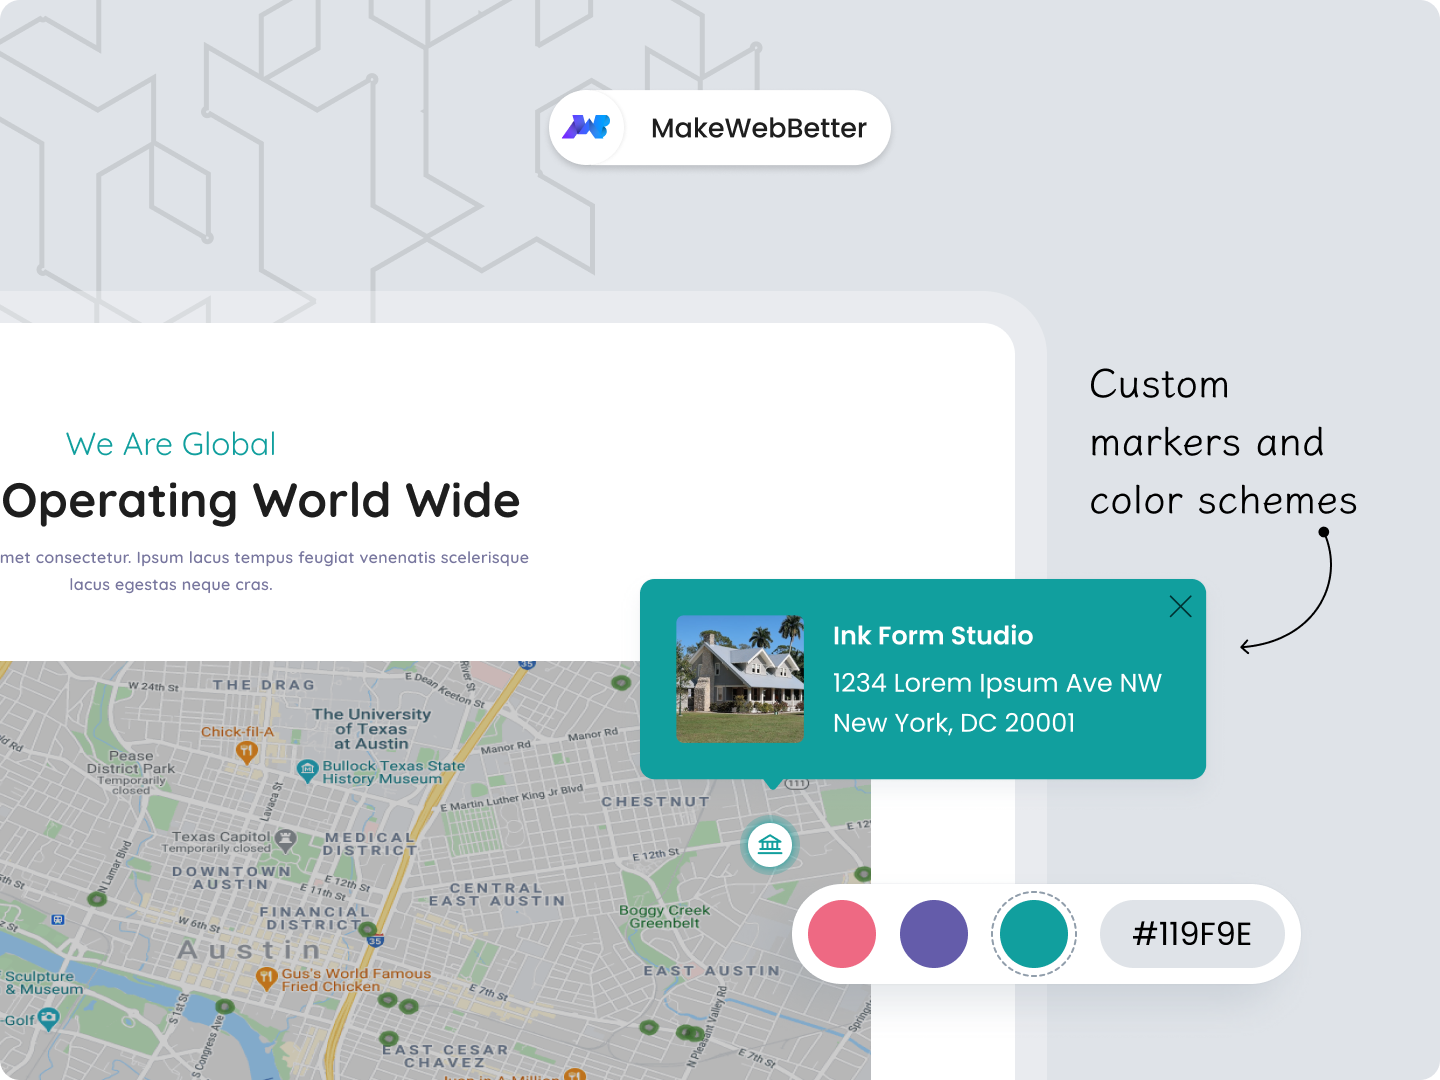
Task: Select the purple color swatch
Action: click(934, 933)
